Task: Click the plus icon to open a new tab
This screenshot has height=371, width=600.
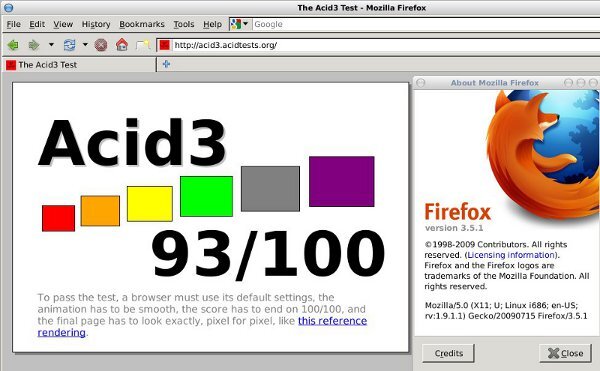Action: 166,64
